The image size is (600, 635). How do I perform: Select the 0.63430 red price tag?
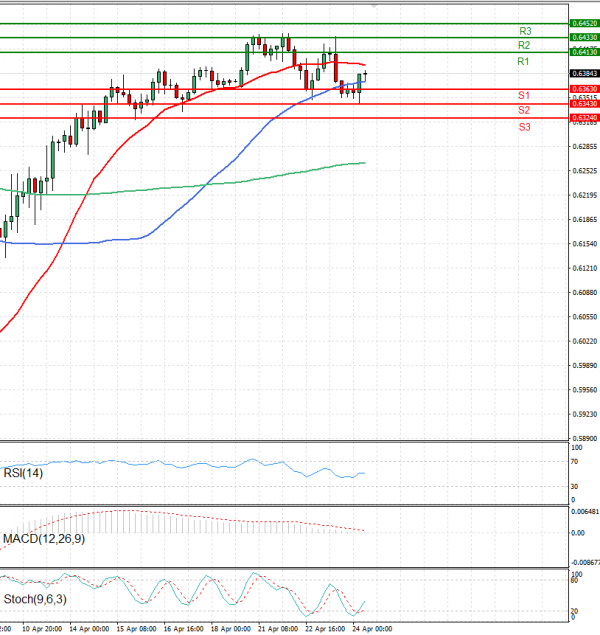point(585,104)
